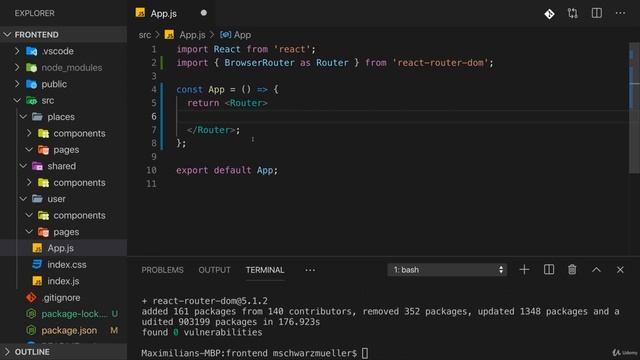
Task: Collapse the places folder chevron
Action: [x=23, y=117]
